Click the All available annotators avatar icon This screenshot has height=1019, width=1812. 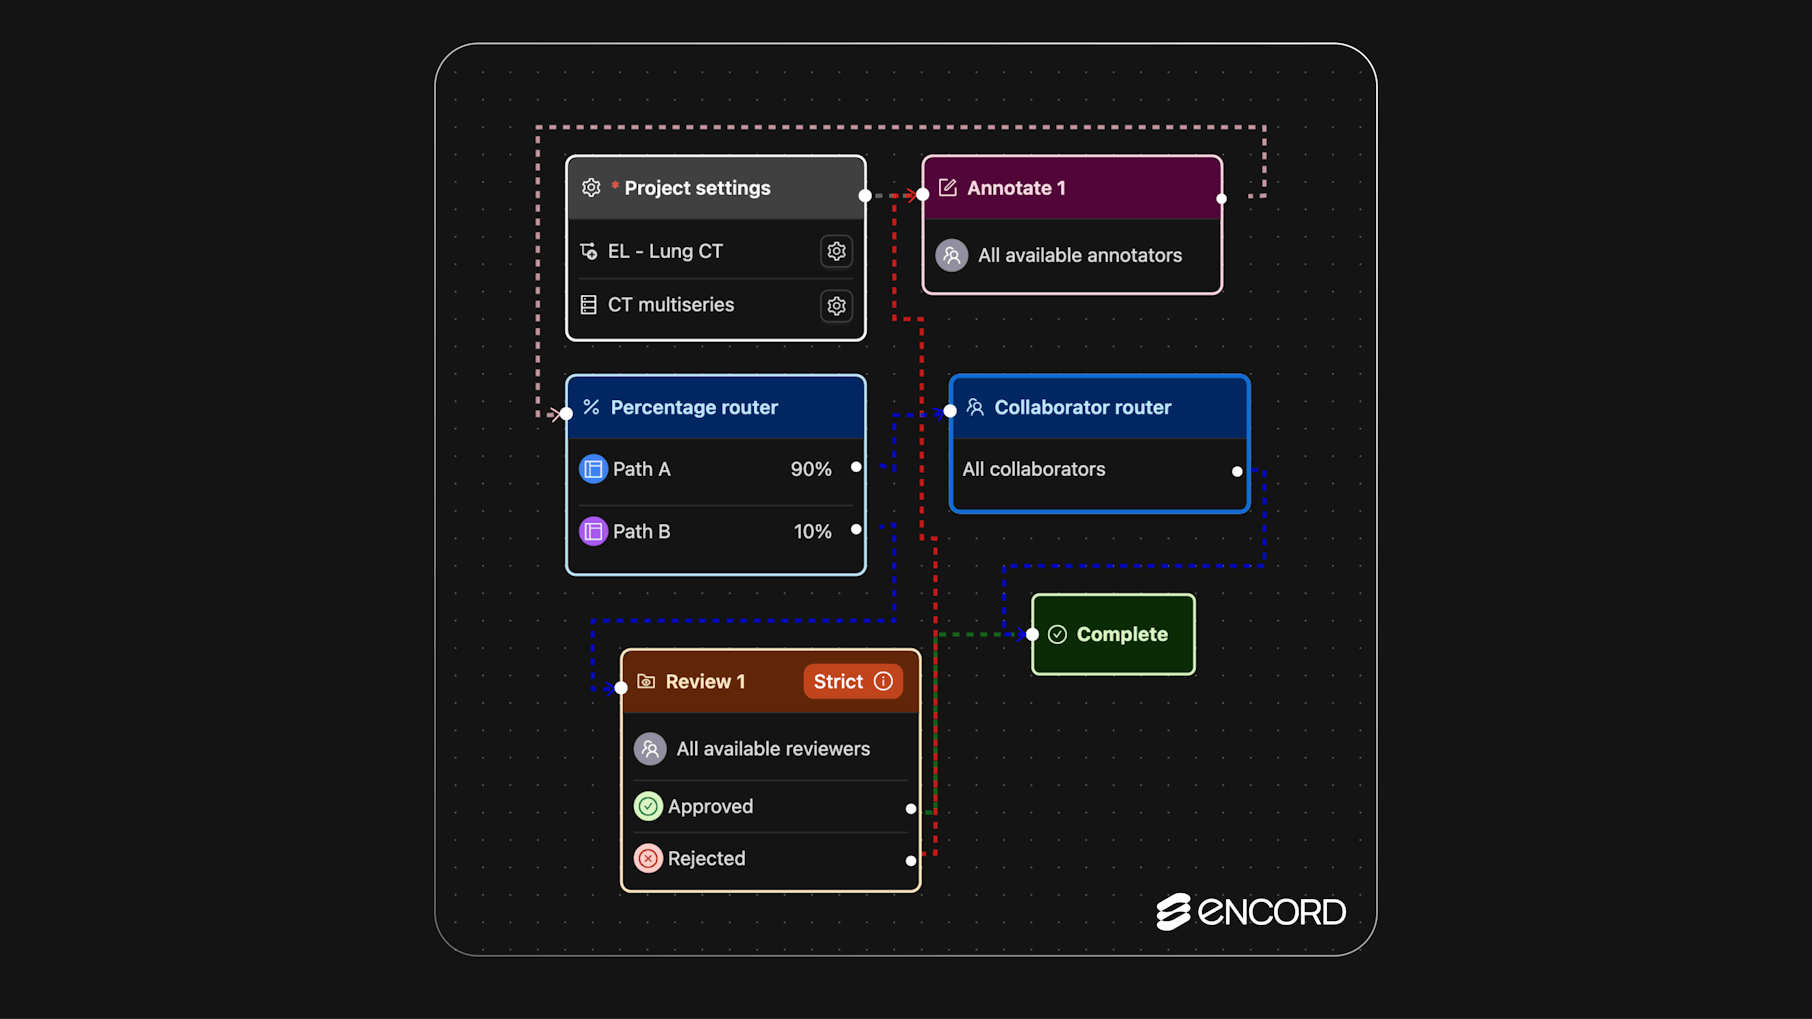951,255
